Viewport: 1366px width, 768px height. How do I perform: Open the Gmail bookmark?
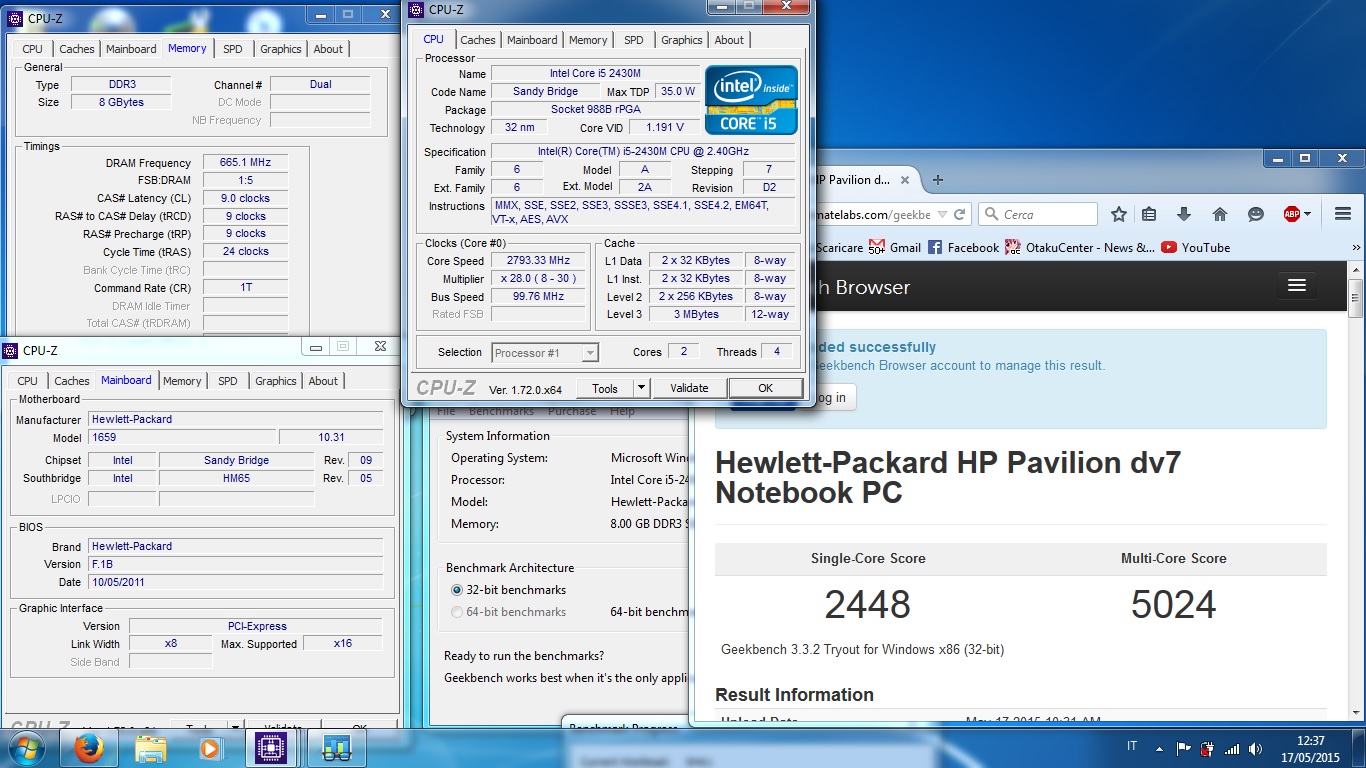click(x=895, y=247)
